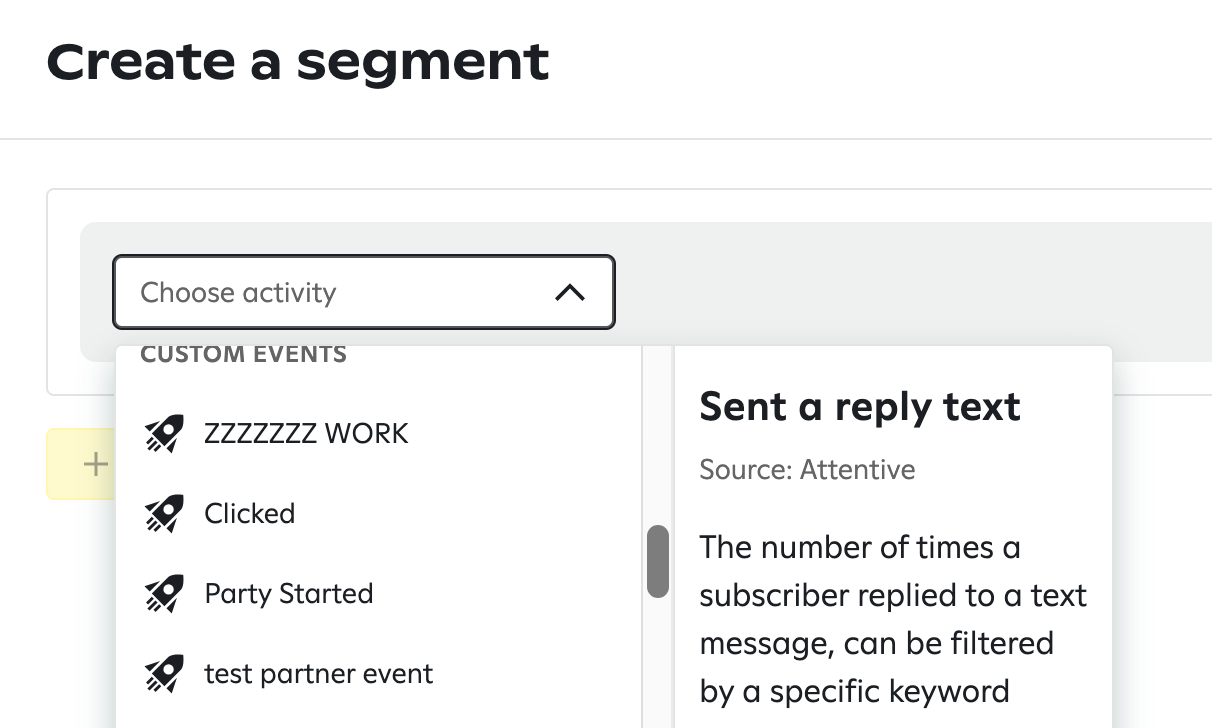The width and height of the screenshot is (1212, 728).
Task: Choose the Clicked event option
Action: [250, 514]
